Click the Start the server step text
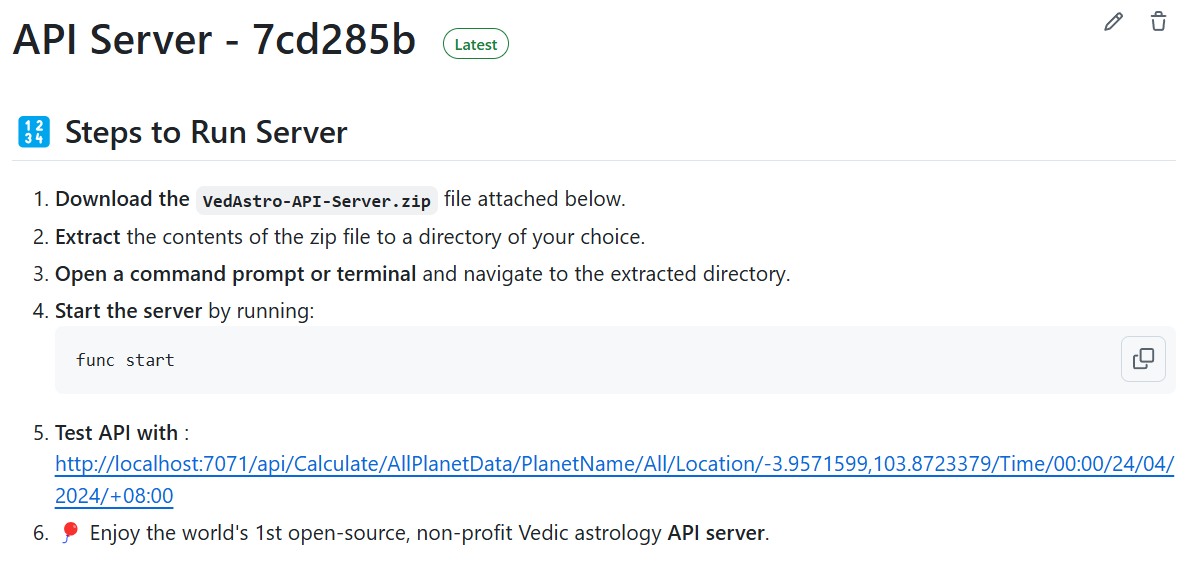This screenshot has height=563, width=1189. [184, 311]
